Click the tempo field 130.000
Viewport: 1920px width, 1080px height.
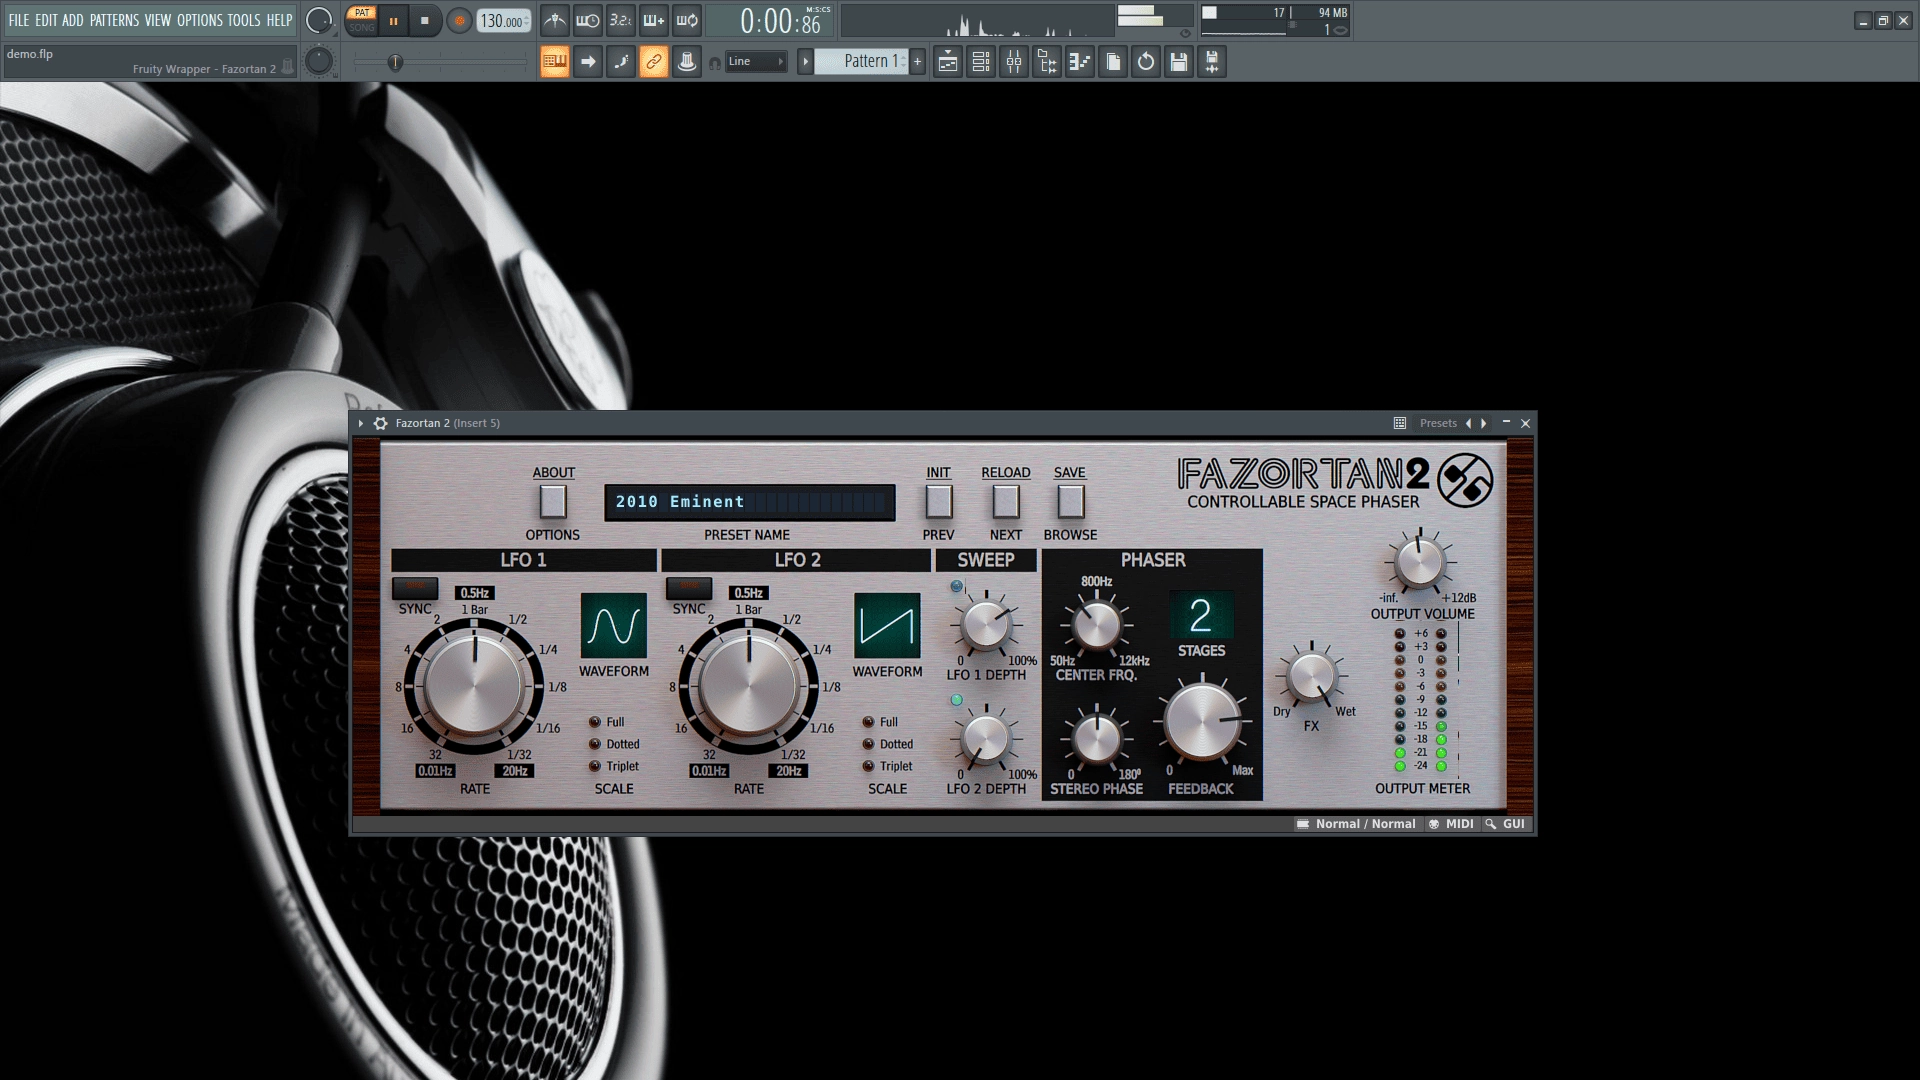coord(503,21)
